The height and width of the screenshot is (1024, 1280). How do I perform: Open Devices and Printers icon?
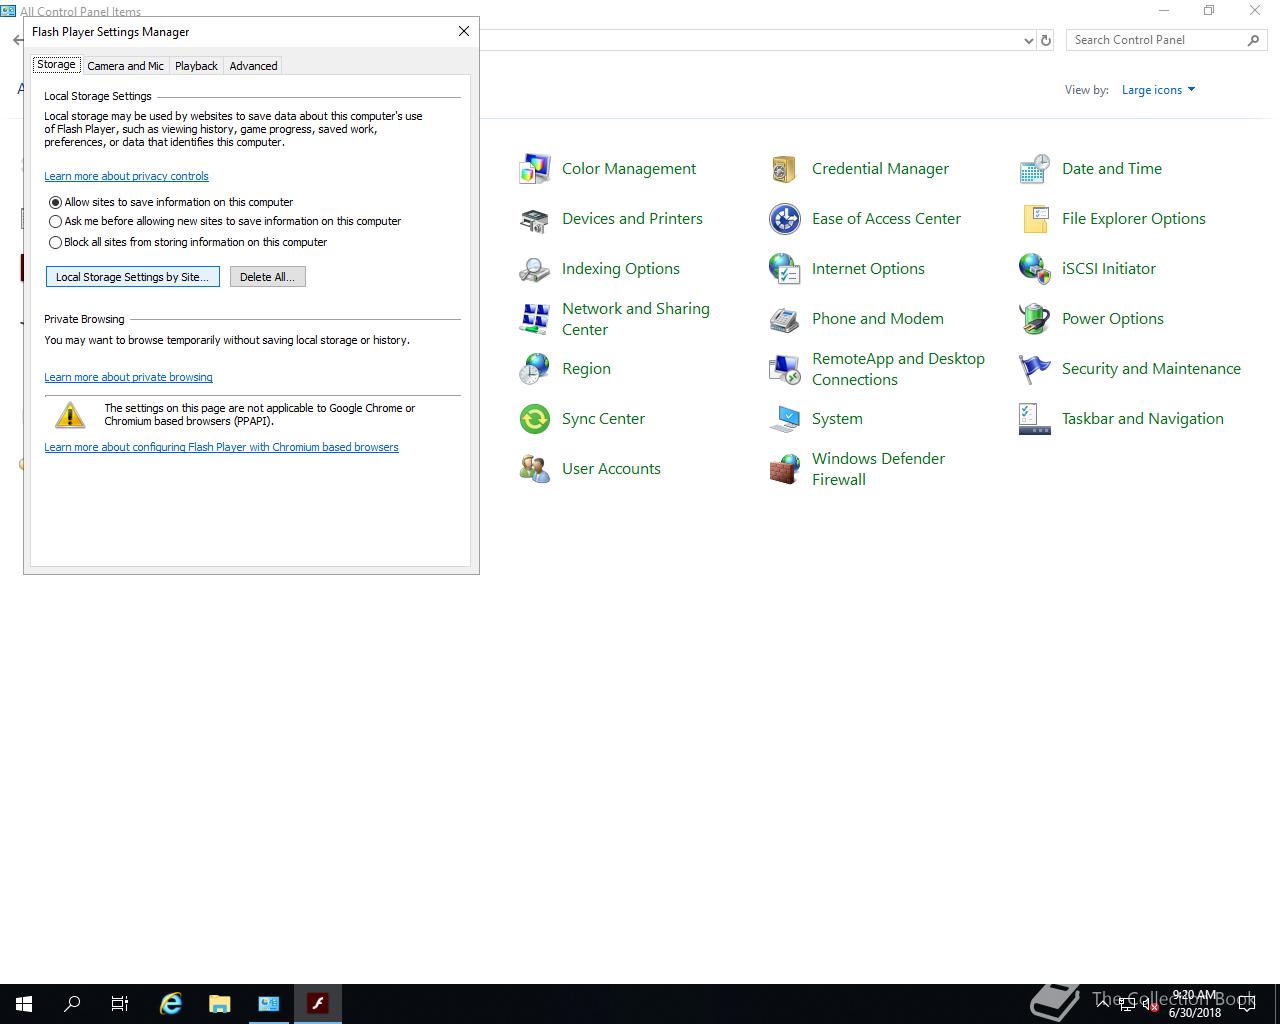pyautogui.click(x=535, y=219)
